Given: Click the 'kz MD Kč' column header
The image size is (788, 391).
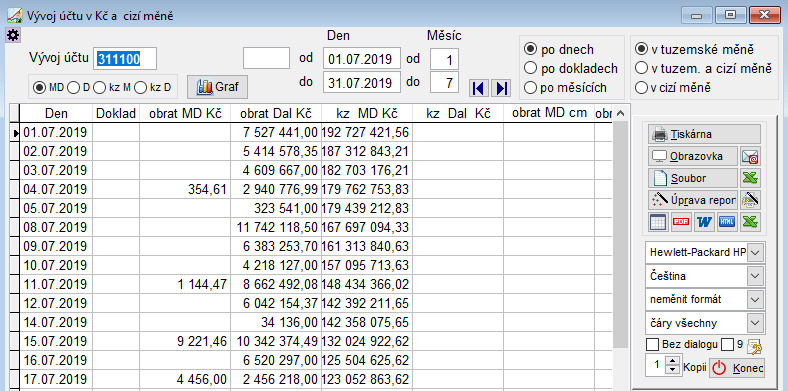Looking at the screenshot, I should (367, 113).
